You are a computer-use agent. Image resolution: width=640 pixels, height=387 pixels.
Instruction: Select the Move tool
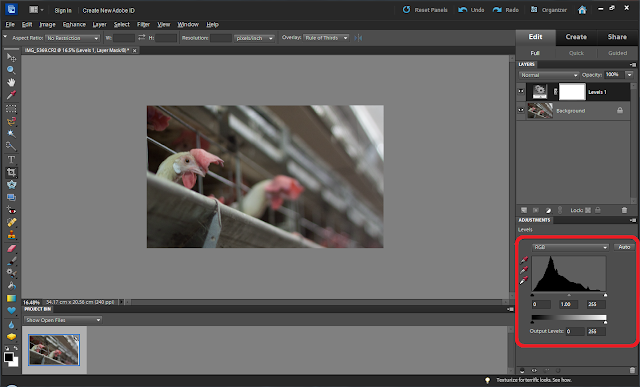point(11,58)
